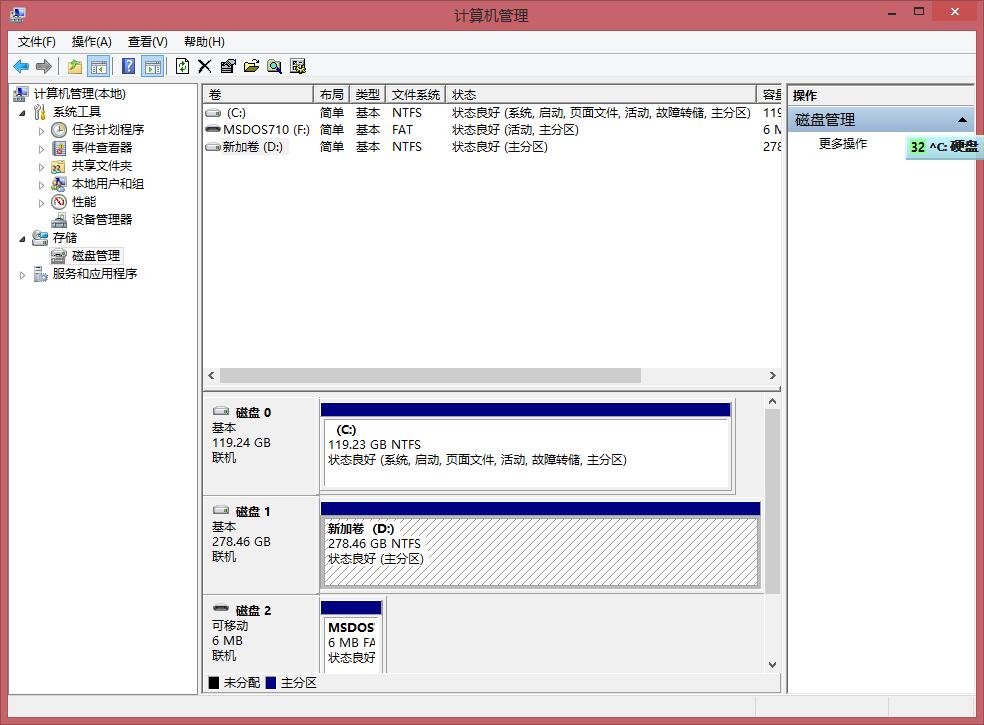Click the 共享文件夹 icon
Screen dimensions: 984x725
click(58, 166)
